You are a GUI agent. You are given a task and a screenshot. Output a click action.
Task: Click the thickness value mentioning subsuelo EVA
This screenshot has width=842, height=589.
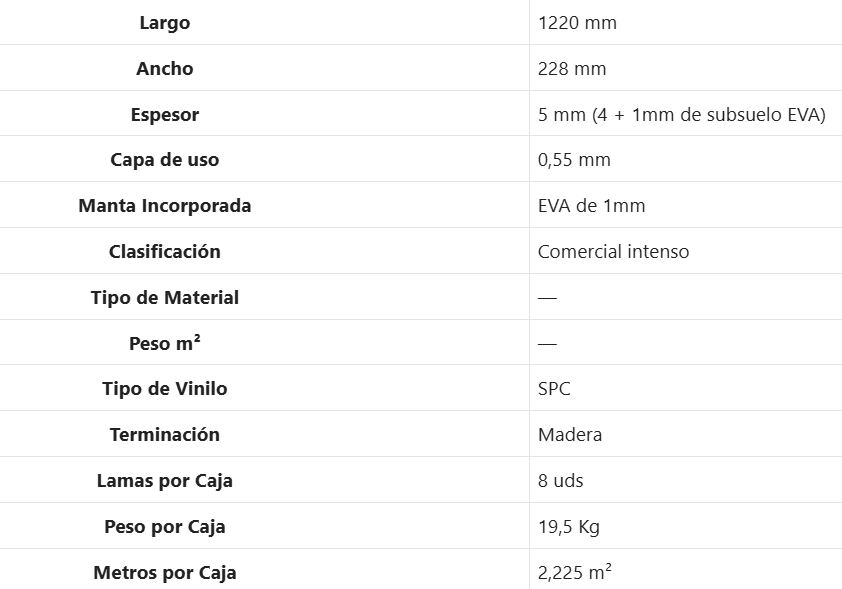coord(681,115)
